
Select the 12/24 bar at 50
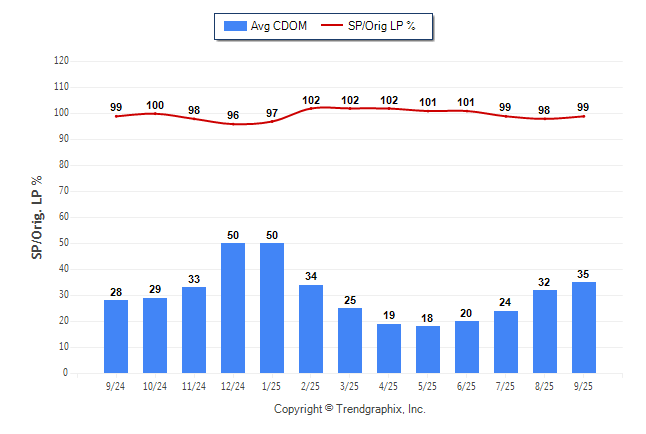pos(233,308)
